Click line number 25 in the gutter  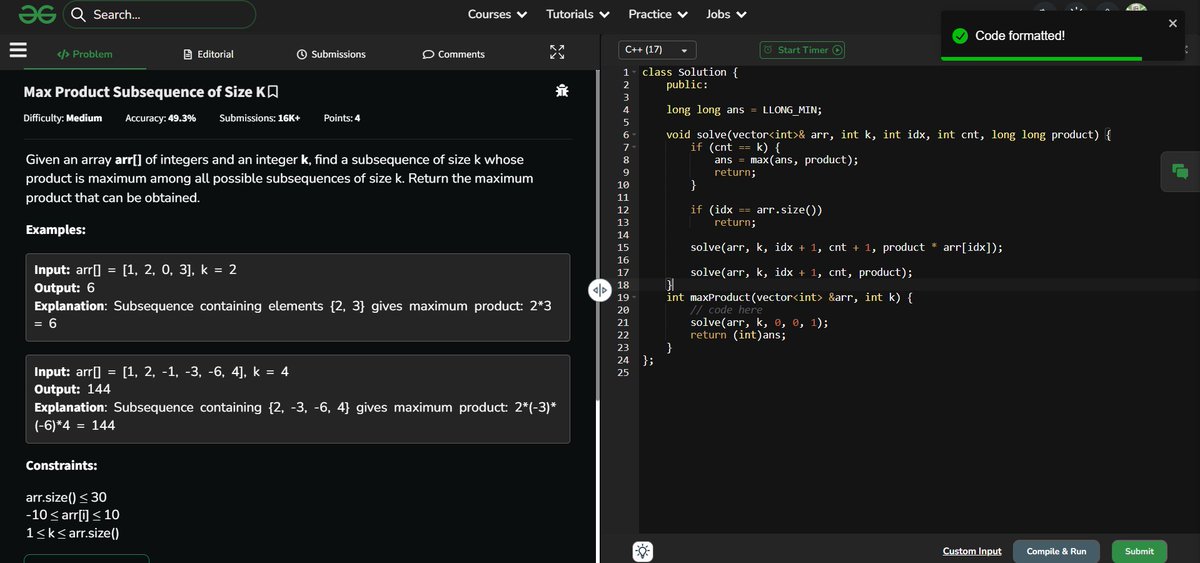point(623,372)
